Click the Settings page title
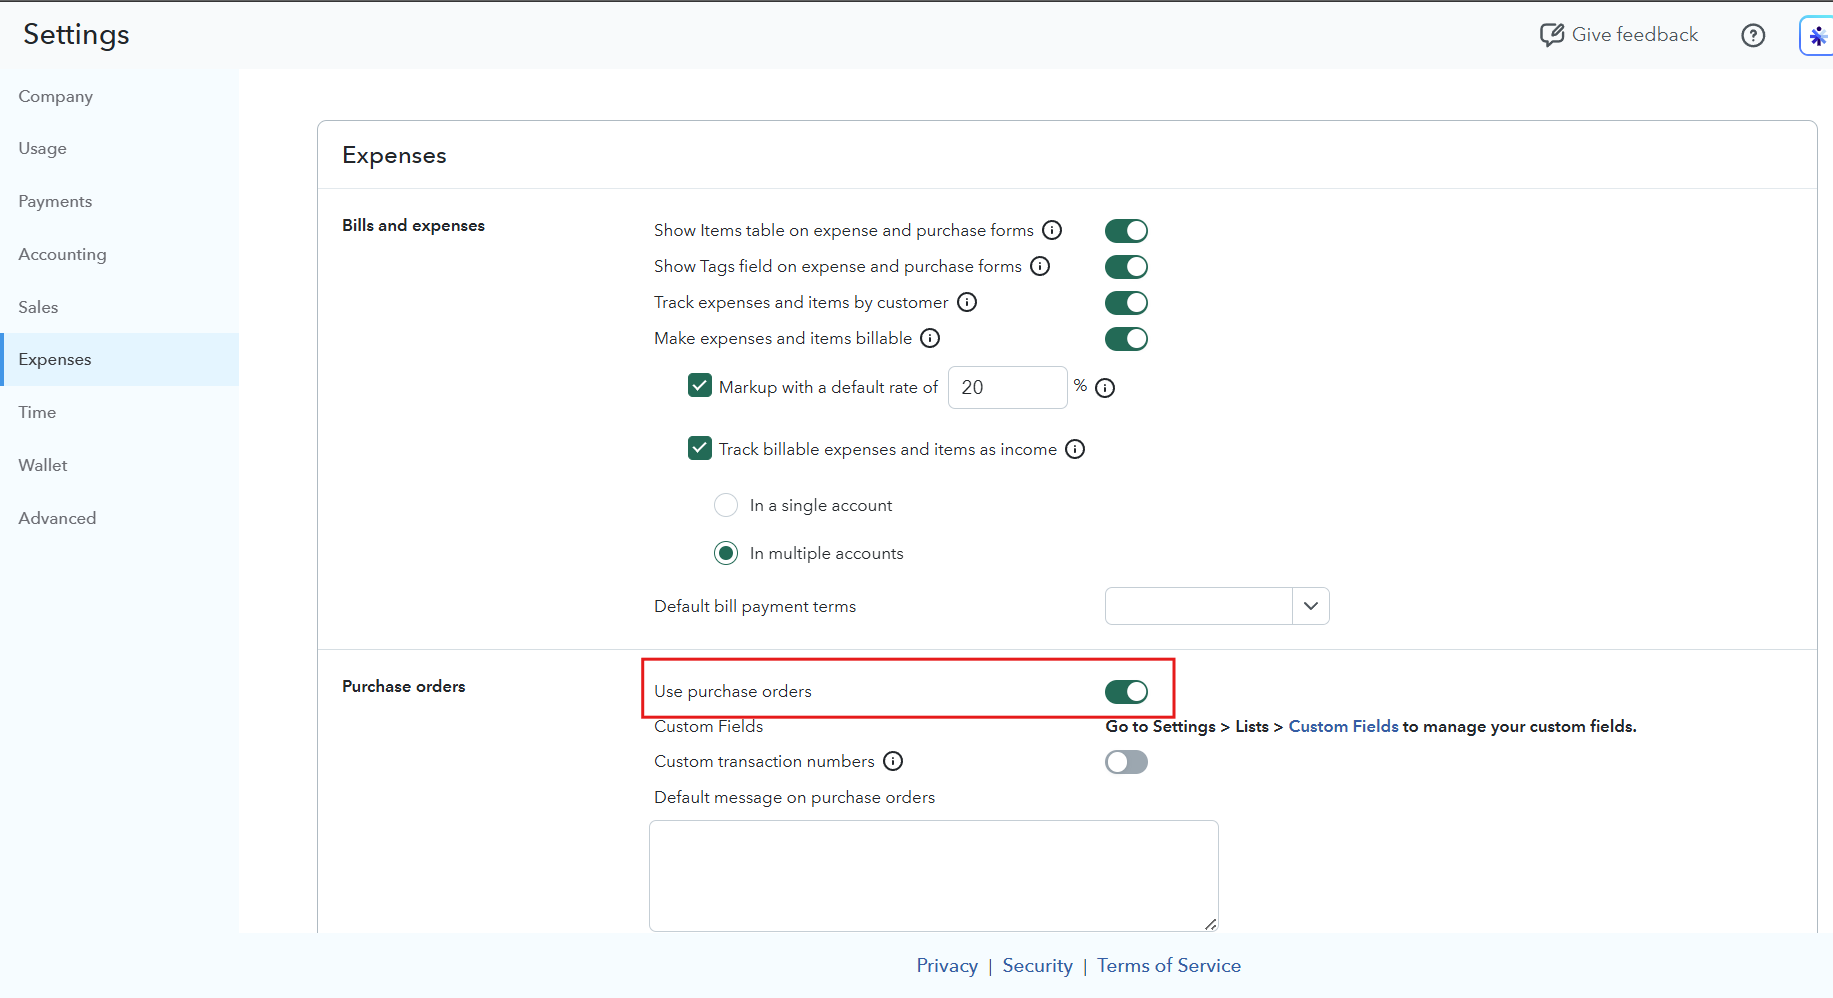Image resolution: width=1833 pixels, height=998 pixels. [x=76, y=35]
